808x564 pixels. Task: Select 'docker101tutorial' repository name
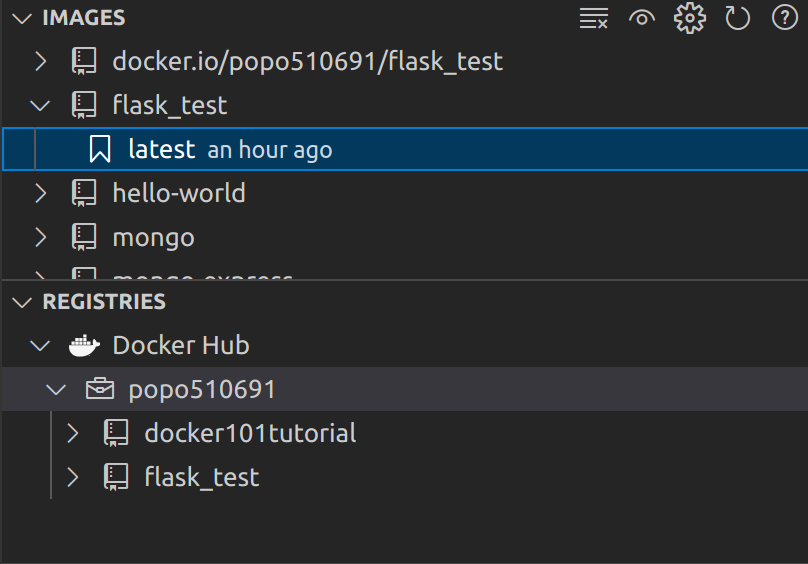click(x=250, y=434)
